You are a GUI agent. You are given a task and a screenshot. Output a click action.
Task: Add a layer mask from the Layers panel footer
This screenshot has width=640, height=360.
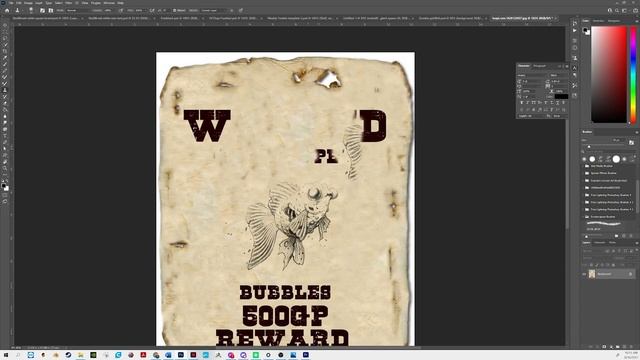[x=604, y=347]
